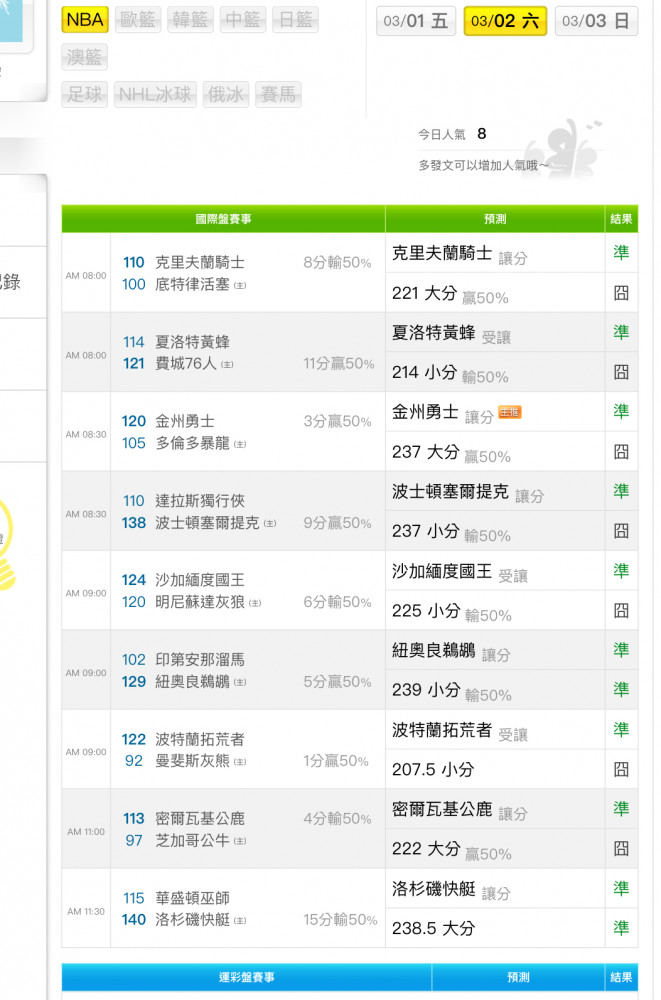Open NHL冰球 tab
661x1000 pixels.
pyautogui.click(x=155, y=94)
